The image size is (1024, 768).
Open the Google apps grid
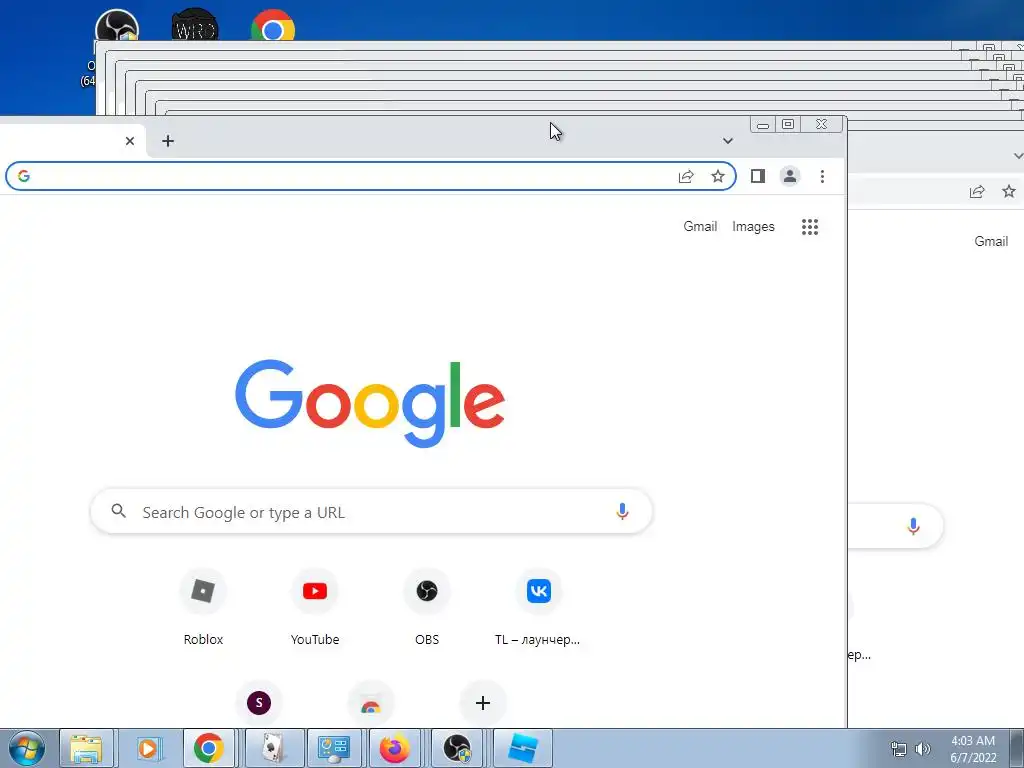point(810,227)
